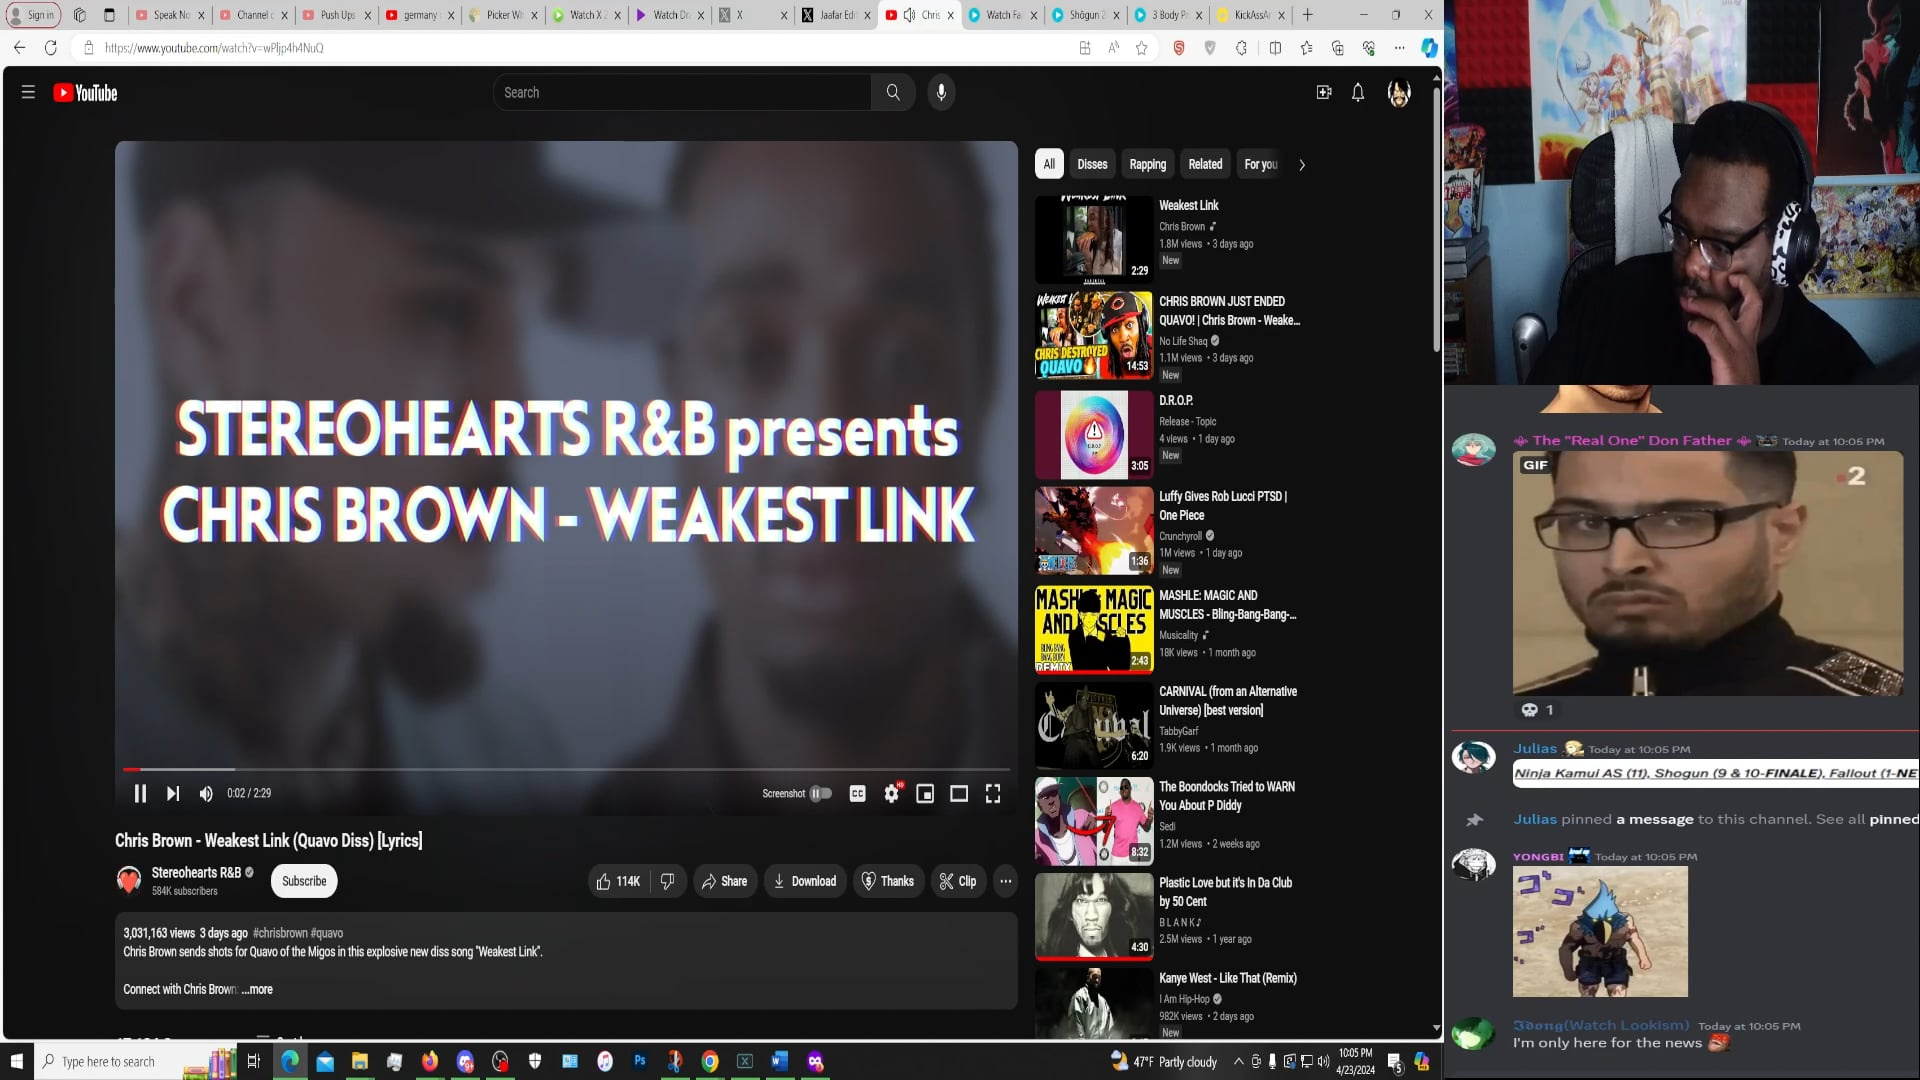This screenshot has height=1080, width=1920.
Task: Open the Create video menu
Action: click(x=1324, y=92)
